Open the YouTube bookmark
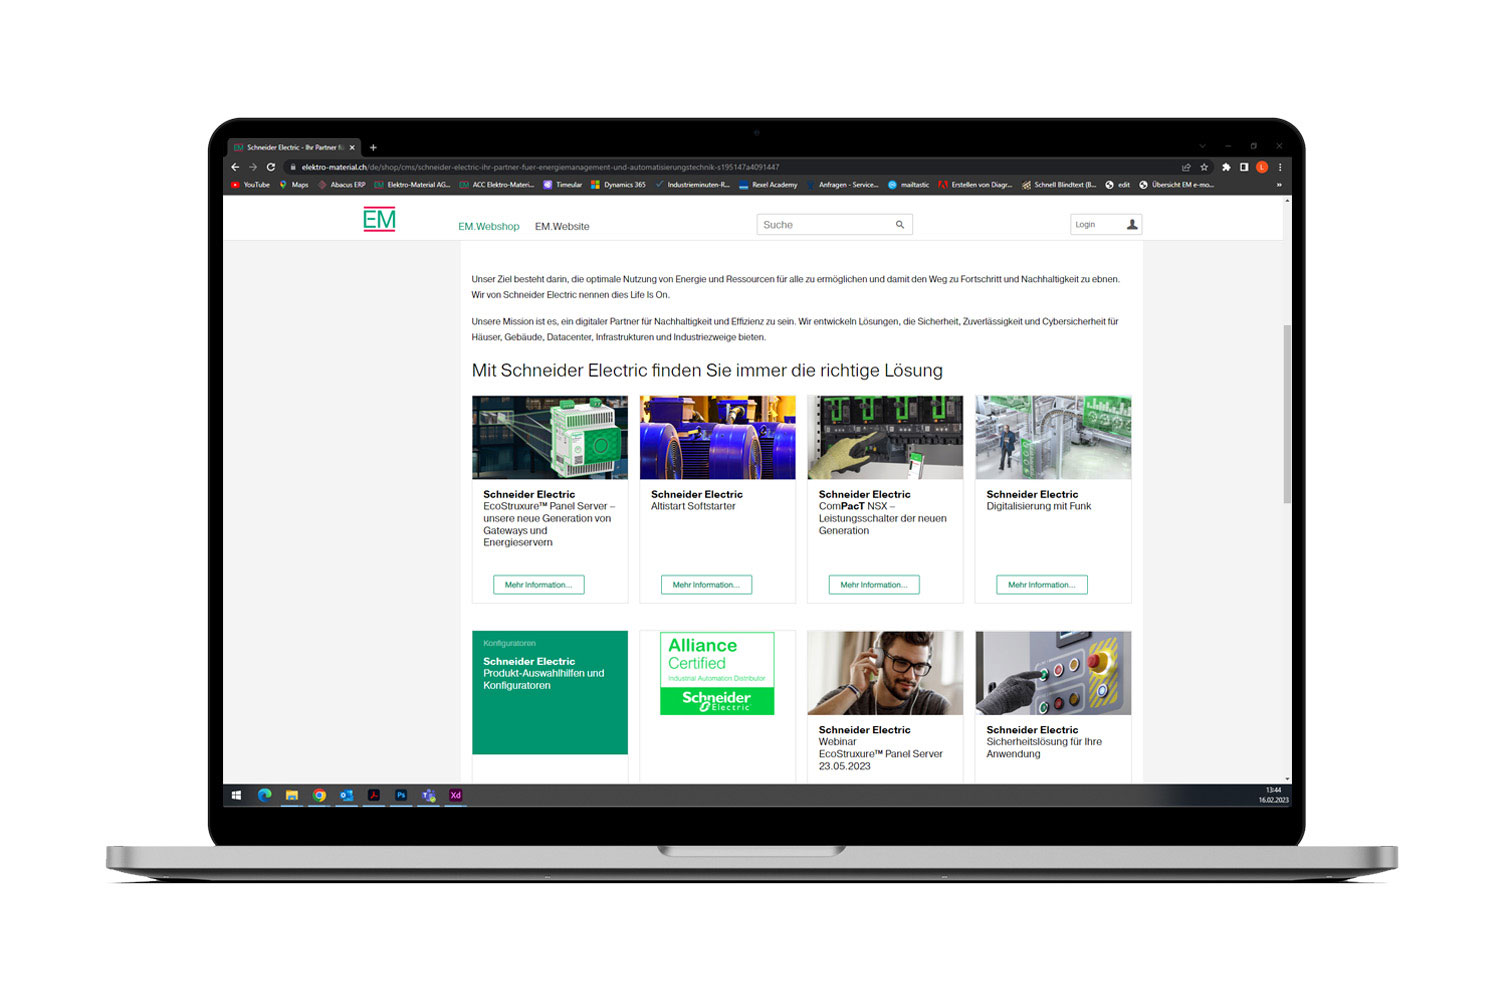The image size is (1500, 1000). click(251, 185)
